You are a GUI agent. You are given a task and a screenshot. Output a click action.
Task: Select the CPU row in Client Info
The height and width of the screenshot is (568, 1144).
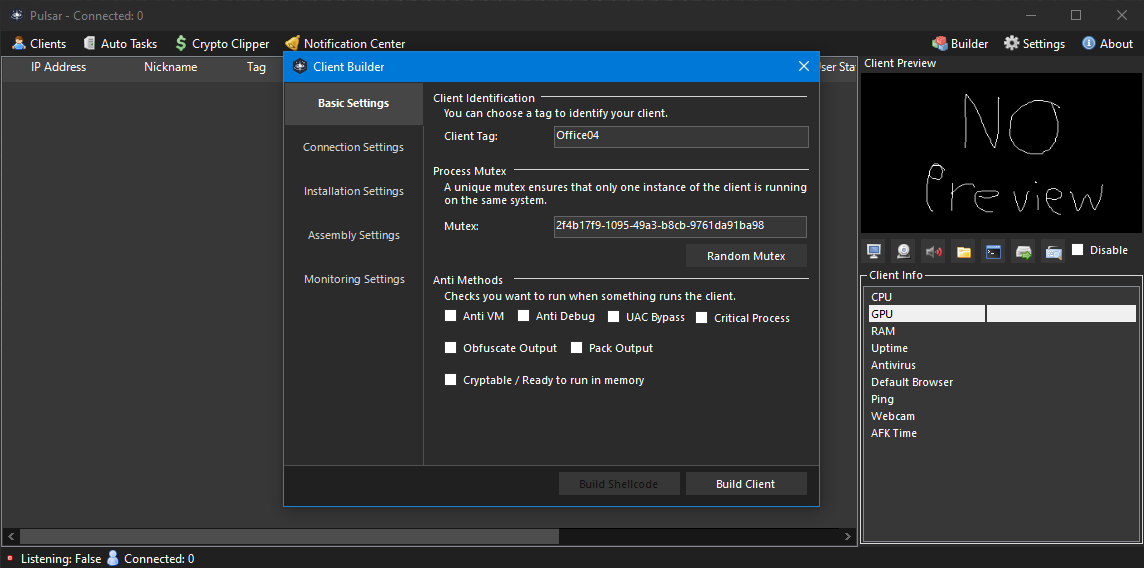[x=1002, y=297]
